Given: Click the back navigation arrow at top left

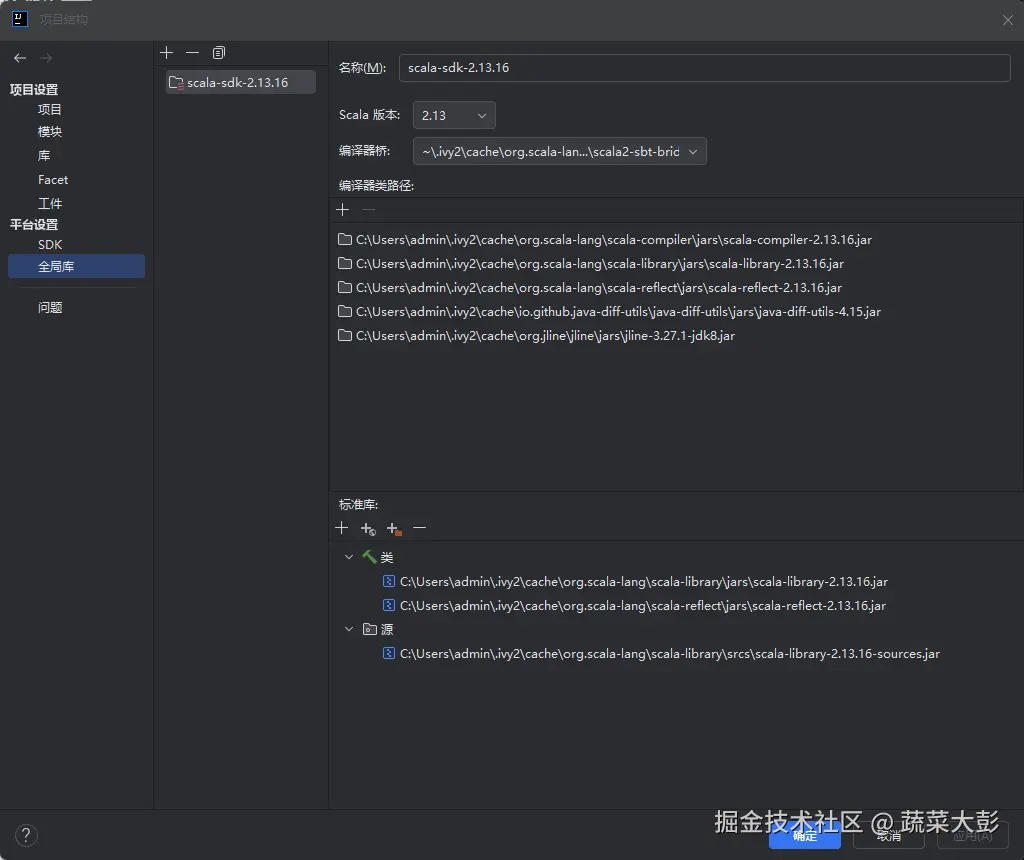Looking at the screenshot, I should point(18,58).
